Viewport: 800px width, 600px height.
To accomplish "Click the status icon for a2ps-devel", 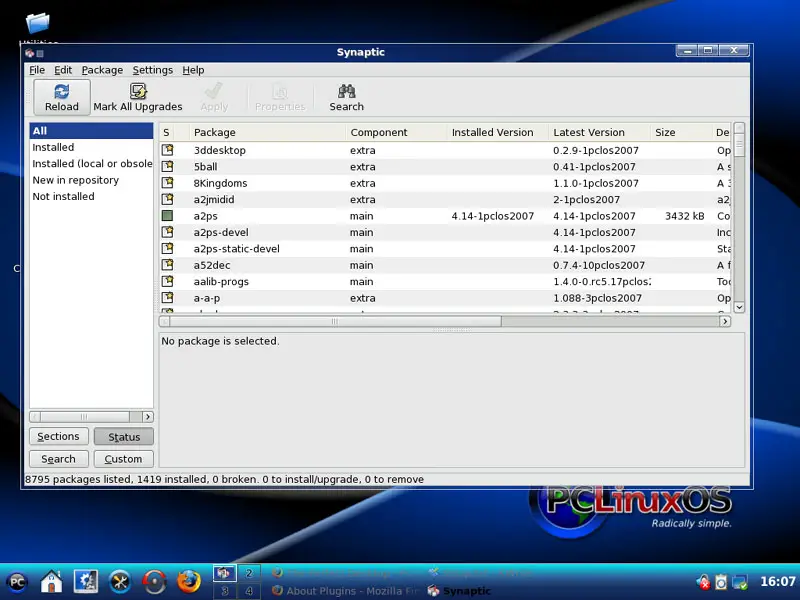I will 167,232.
